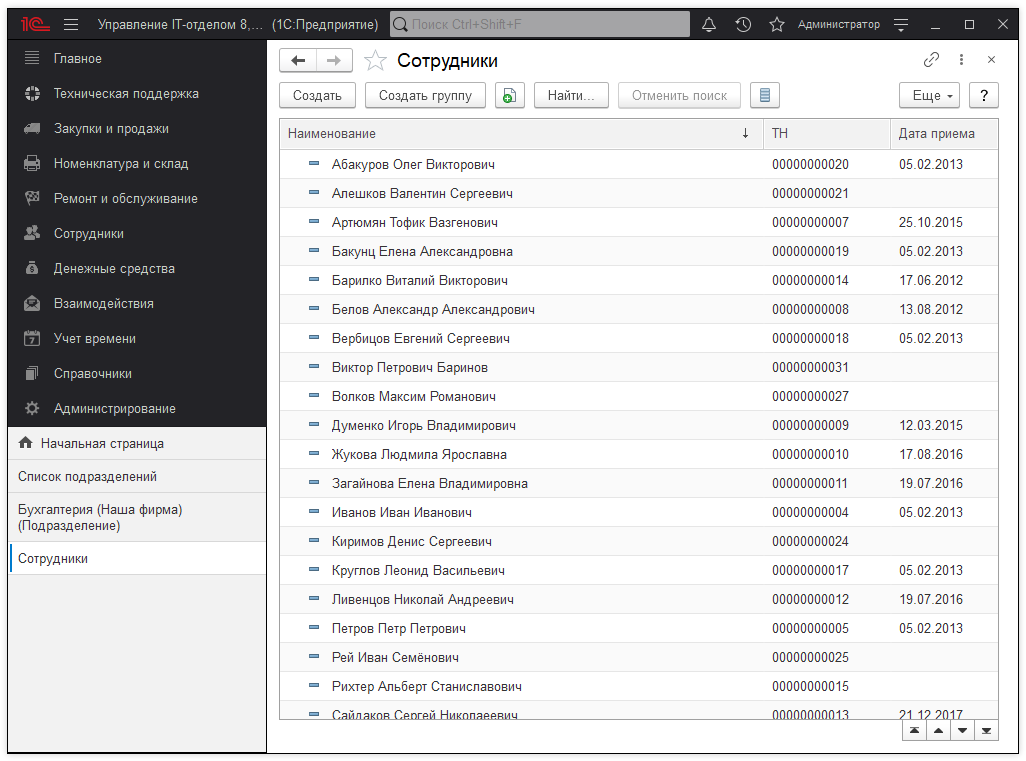Click the create-by-copying icon with green plus

tap(510, 96)
